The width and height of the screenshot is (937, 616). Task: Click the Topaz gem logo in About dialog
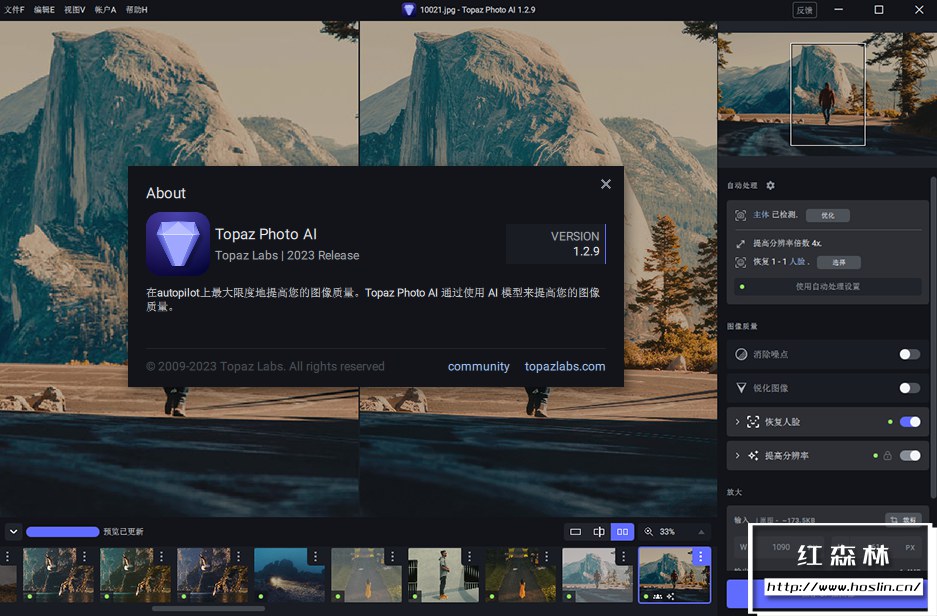coord(177,243)
